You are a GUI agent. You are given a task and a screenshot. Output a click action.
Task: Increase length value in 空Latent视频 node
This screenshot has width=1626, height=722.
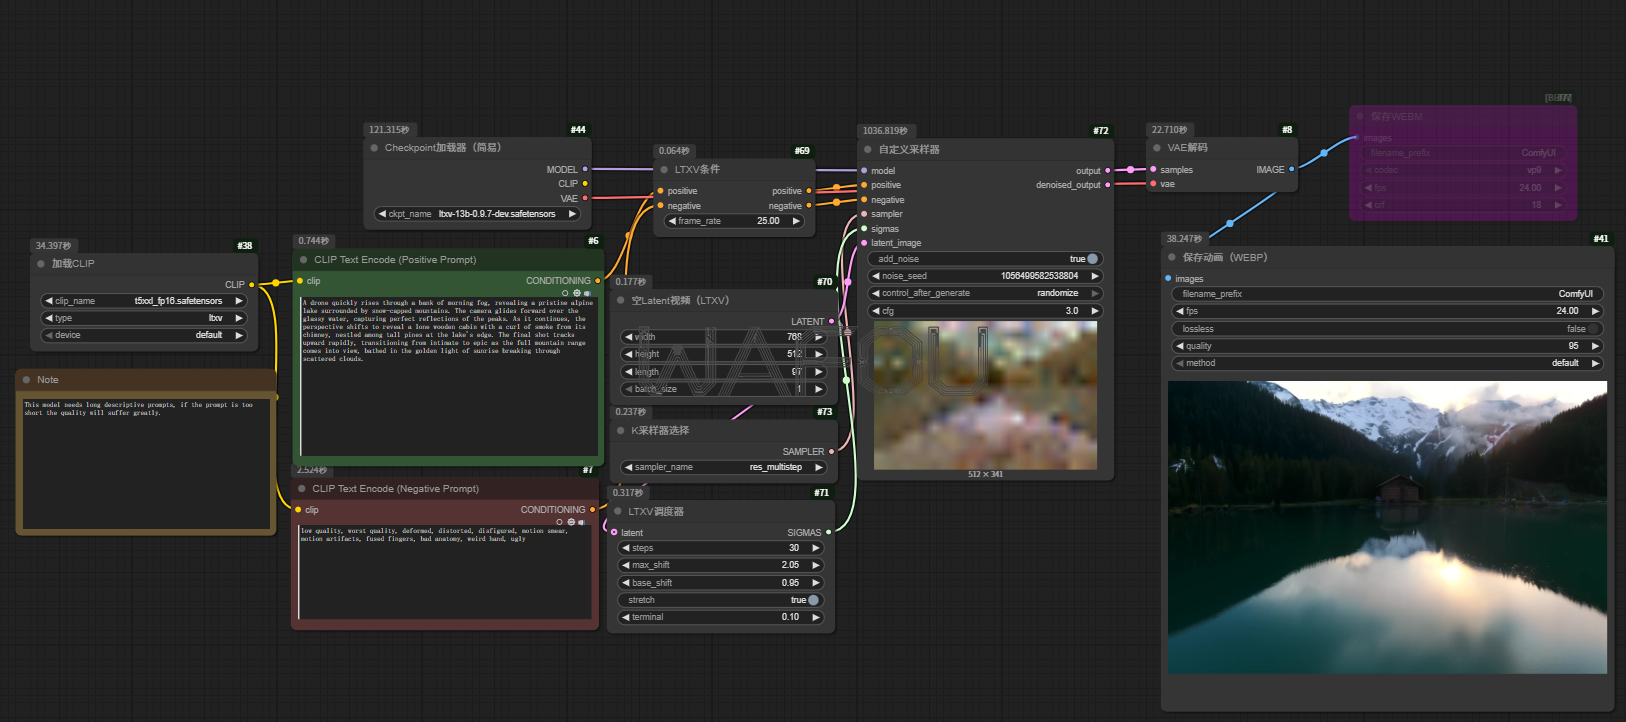point(818,372)
